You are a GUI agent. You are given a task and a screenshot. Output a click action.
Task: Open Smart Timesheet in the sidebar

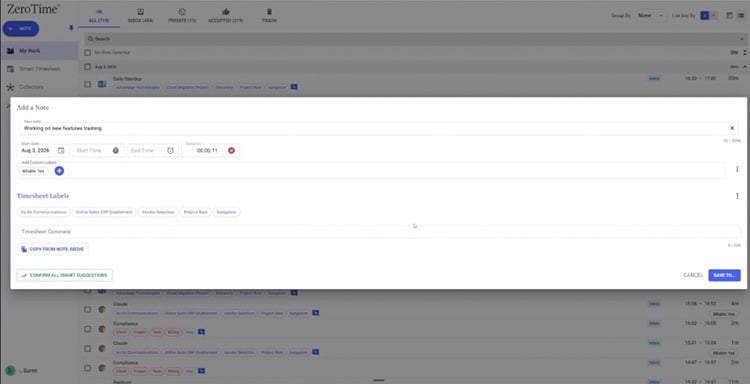pos(39,69)
